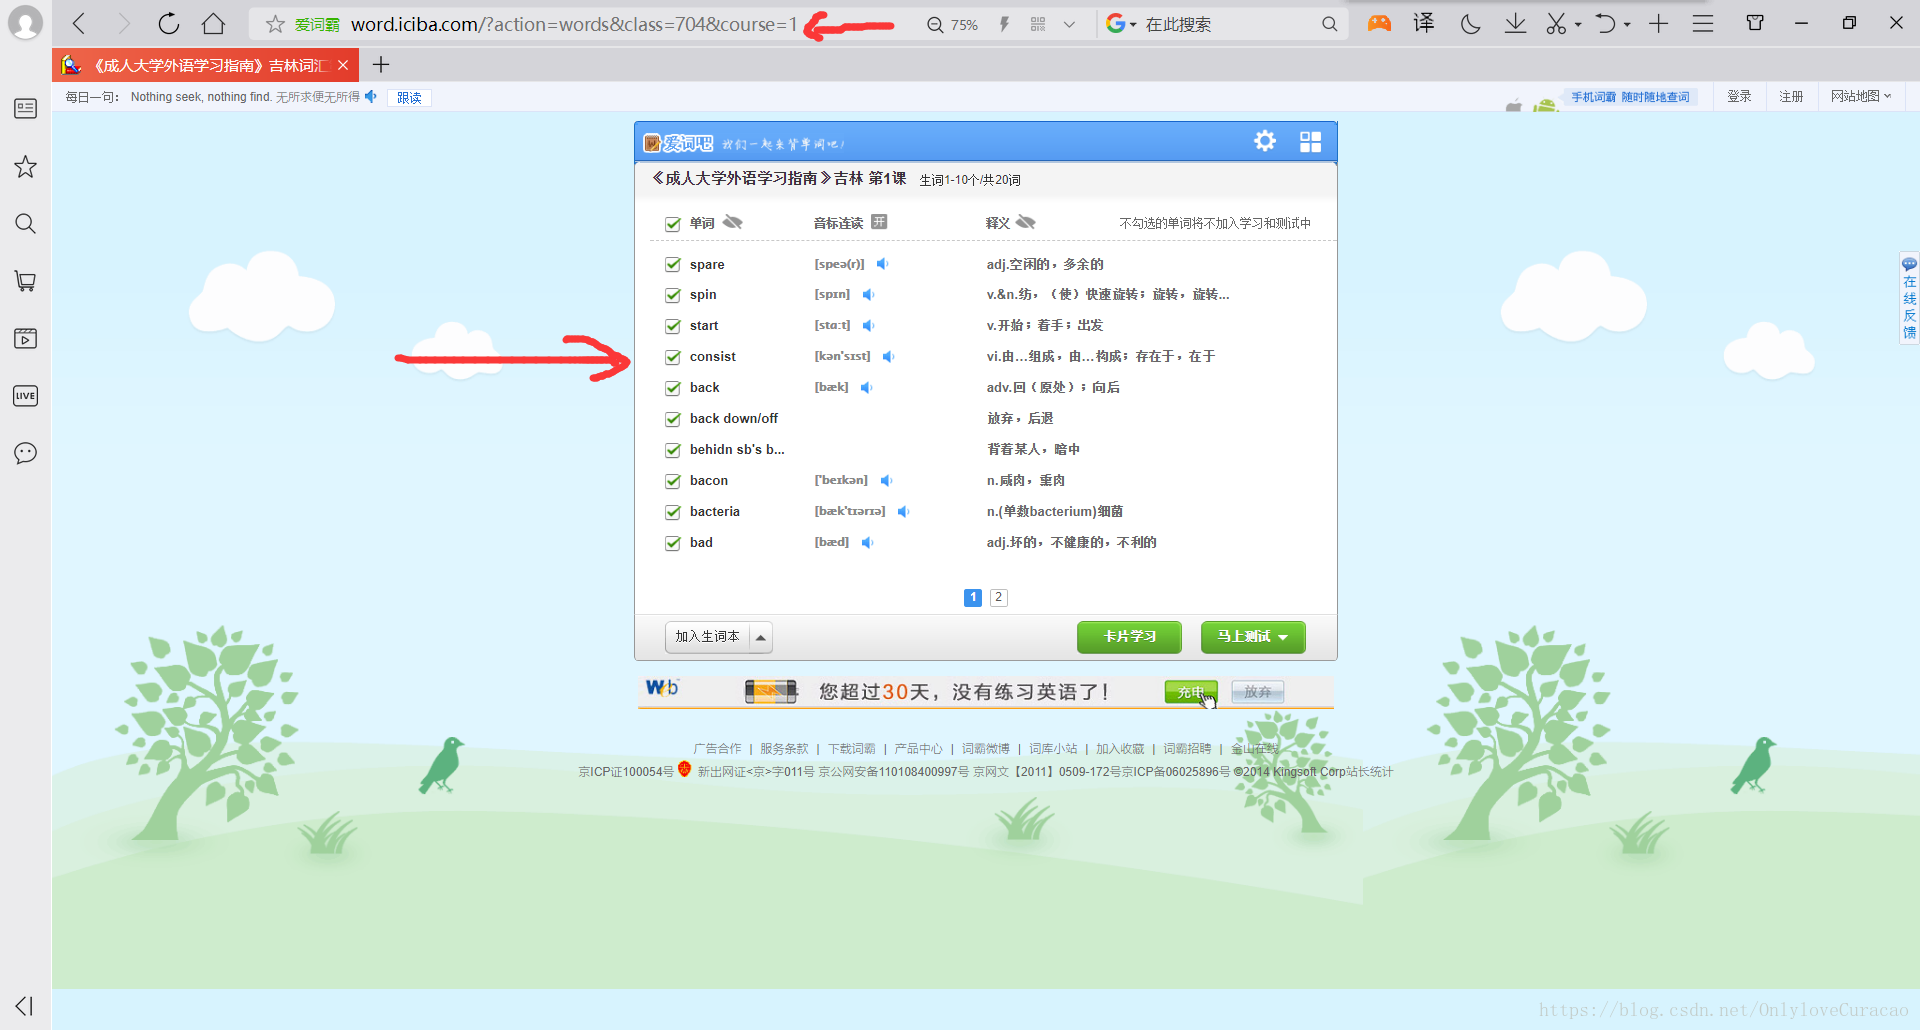Play pronunciation audio for start
Screen dimensions: 1920x1030
click(868, 326)
